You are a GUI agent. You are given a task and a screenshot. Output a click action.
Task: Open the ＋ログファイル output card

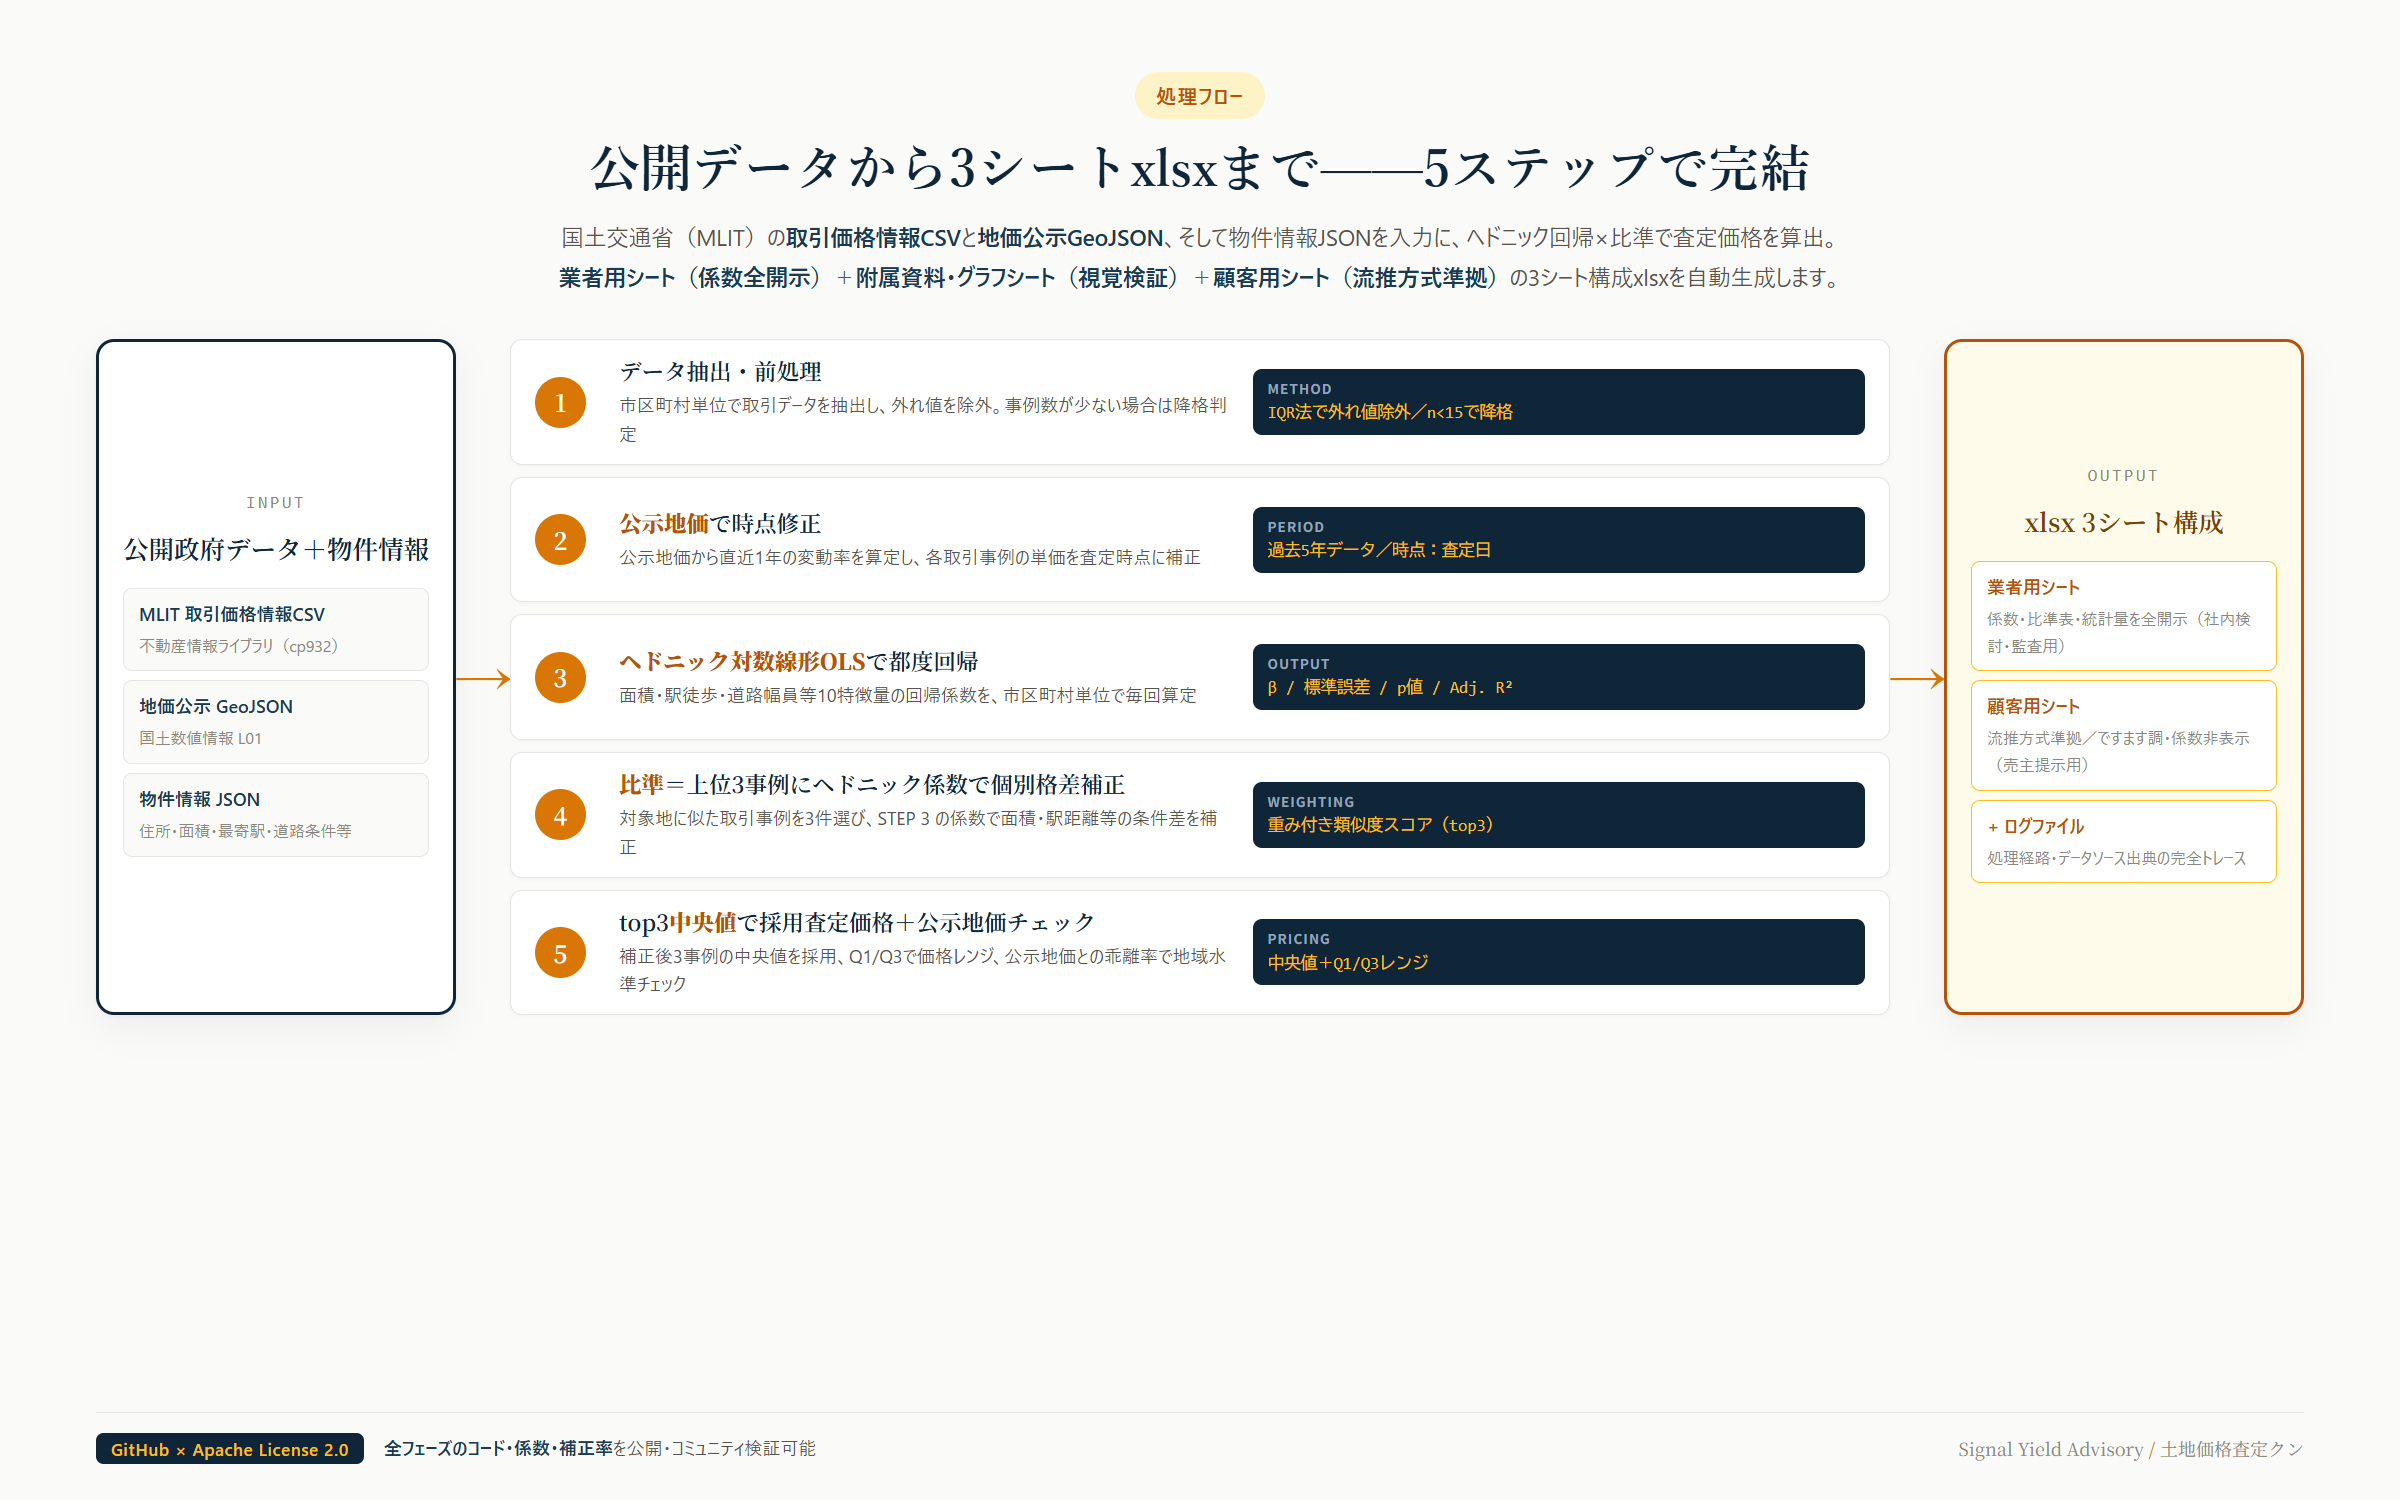coord(2124,841)
